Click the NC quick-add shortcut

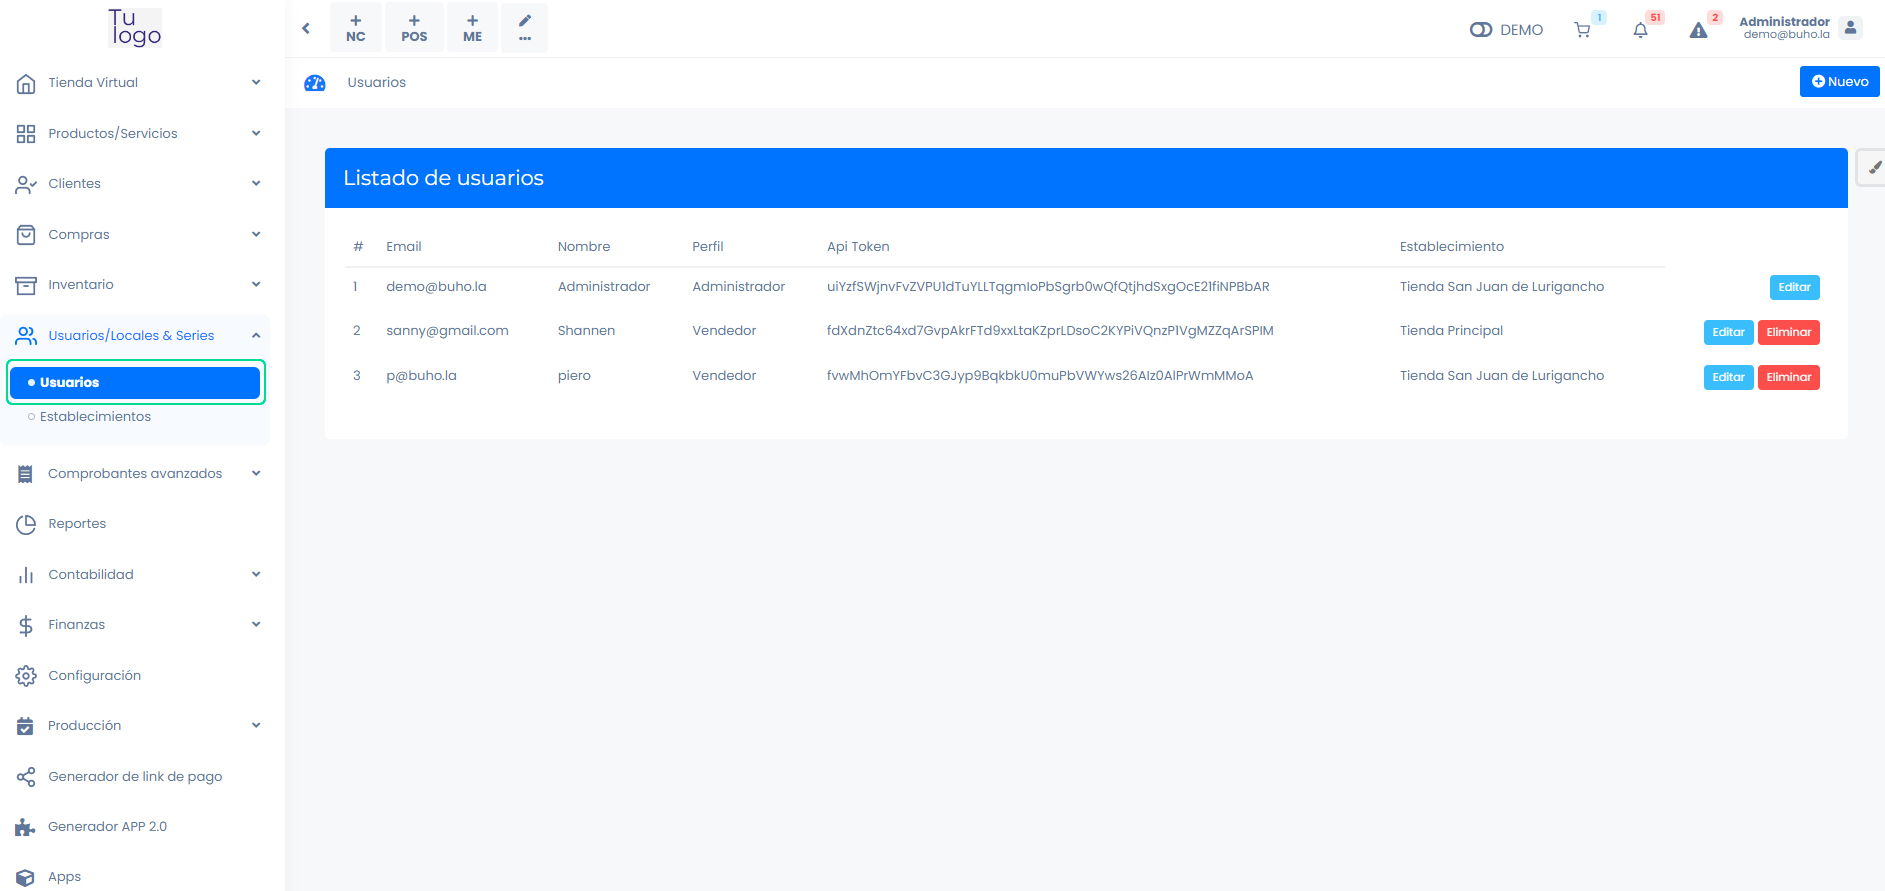pos(356,28)
